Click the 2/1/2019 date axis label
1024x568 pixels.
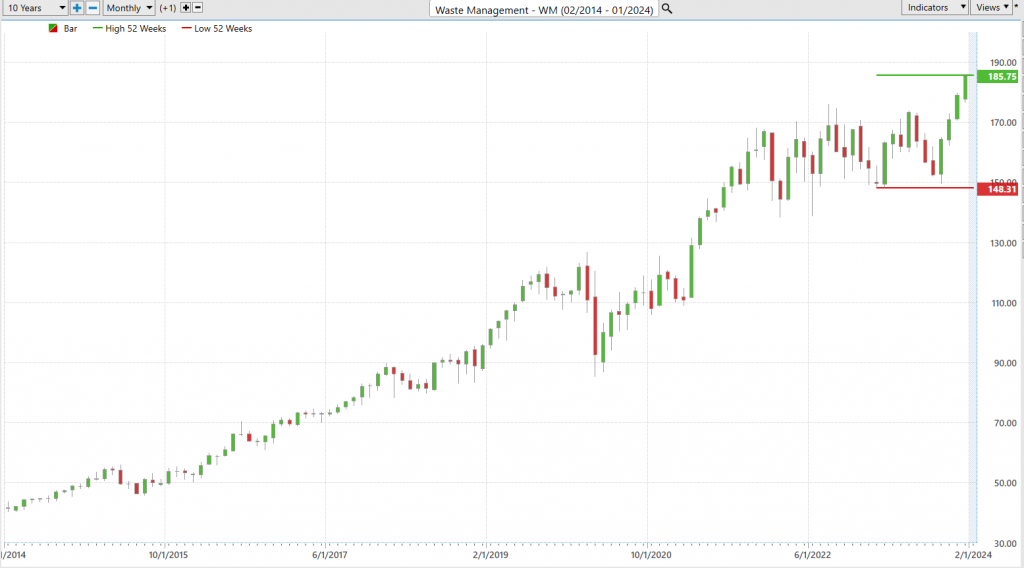tap(490, 555)
